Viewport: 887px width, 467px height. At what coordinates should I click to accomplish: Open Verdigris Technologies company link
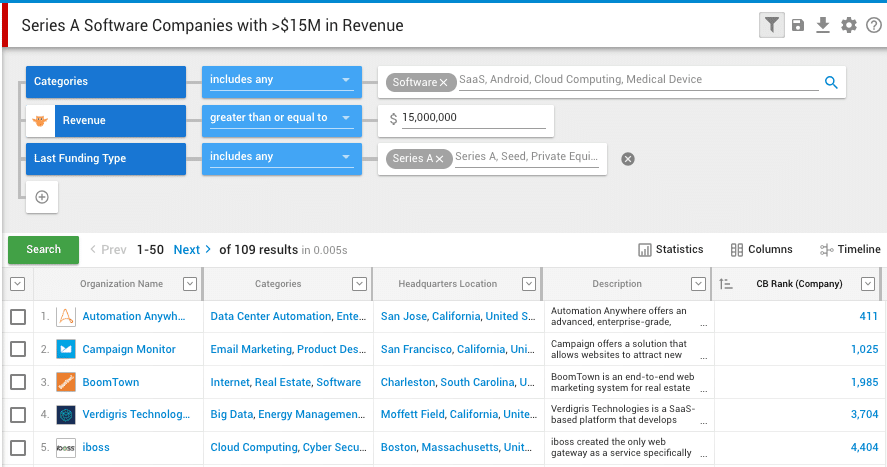(136, 414)
